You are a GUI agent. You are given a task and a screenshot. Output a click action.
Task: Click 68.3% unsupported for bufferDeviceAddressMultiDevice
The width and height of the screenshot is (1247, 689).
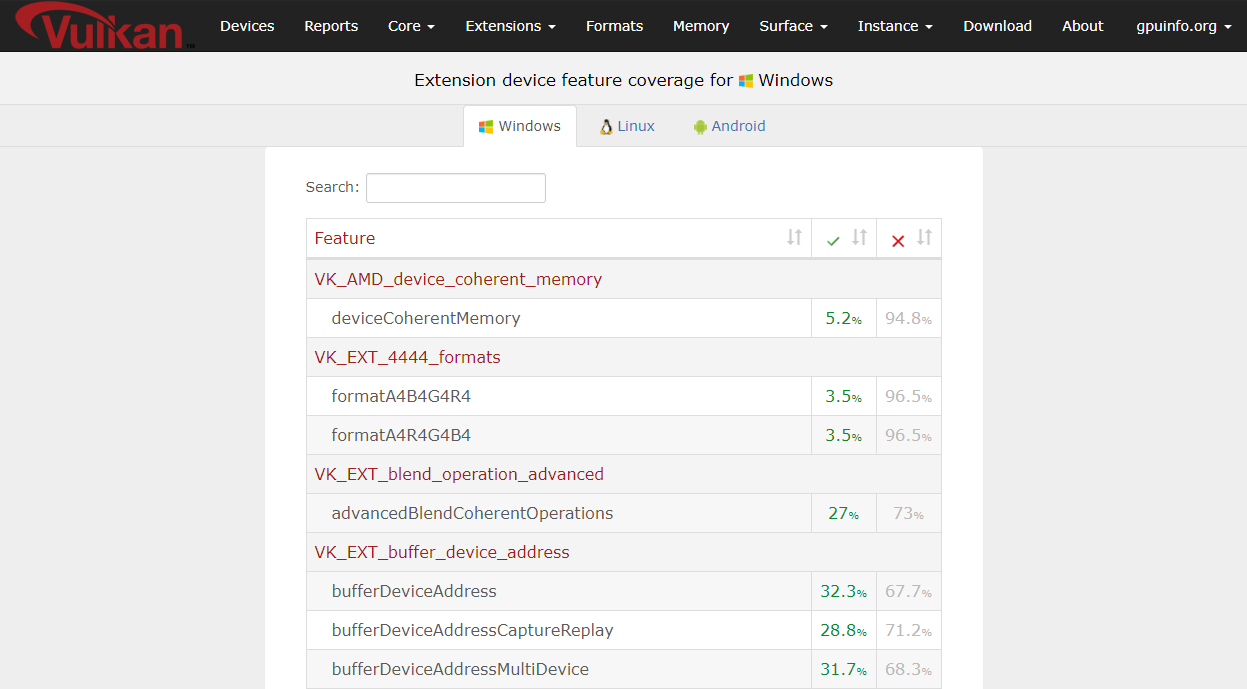click(909, 669)
